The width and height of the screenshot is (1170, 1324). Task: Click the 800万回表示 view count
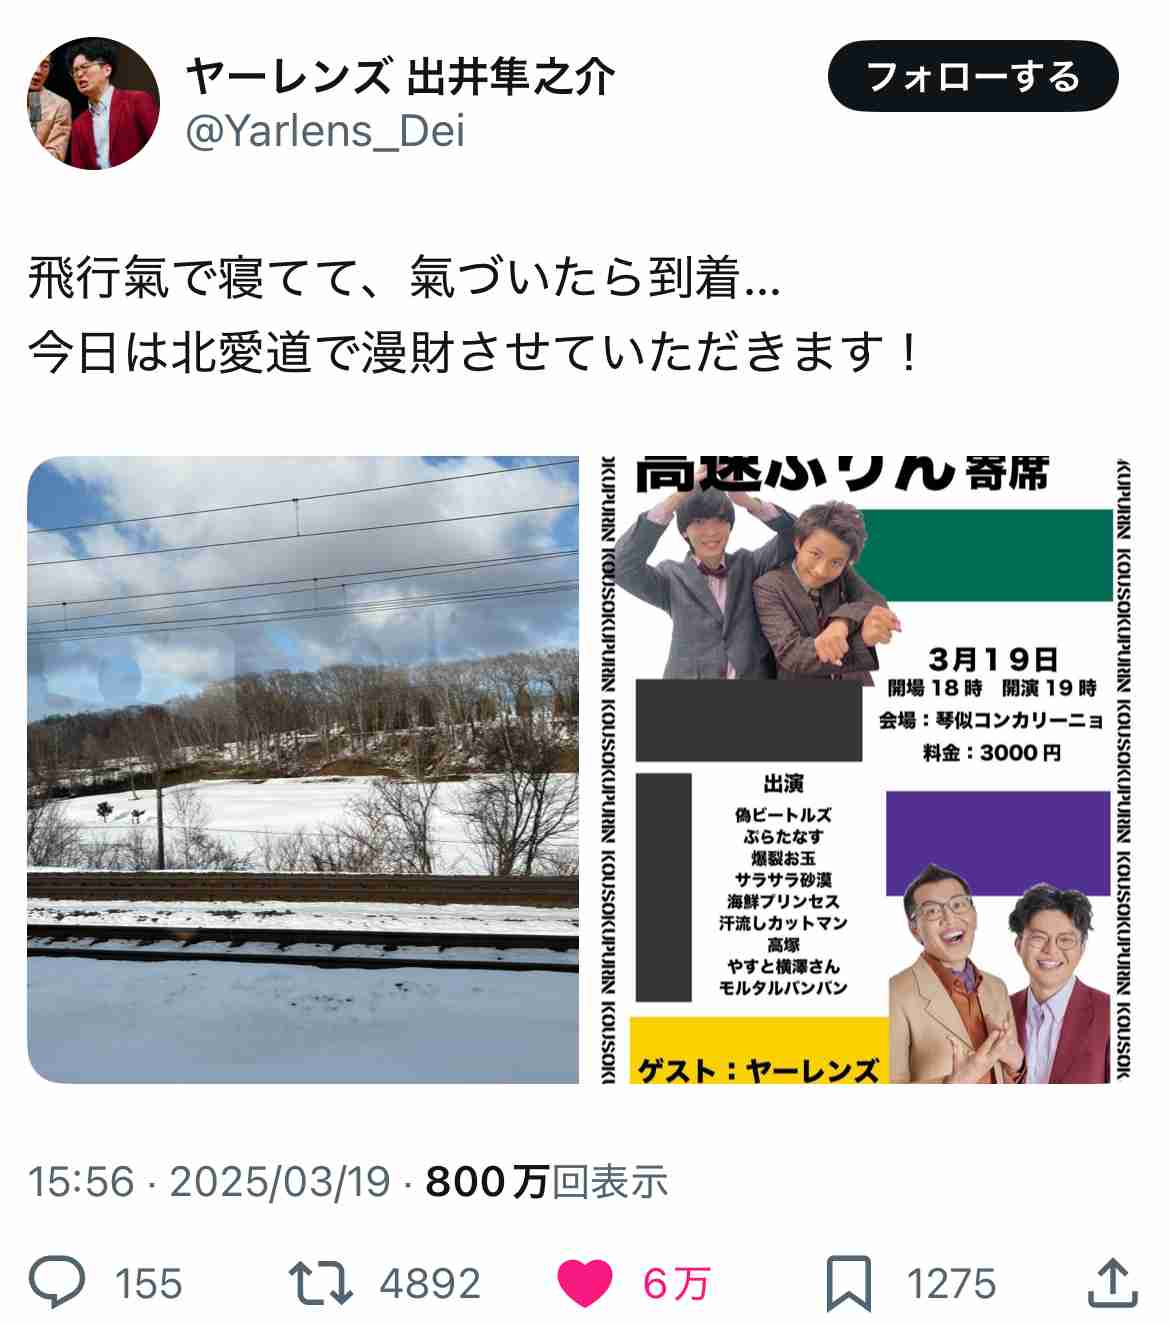pos(547,1182)
